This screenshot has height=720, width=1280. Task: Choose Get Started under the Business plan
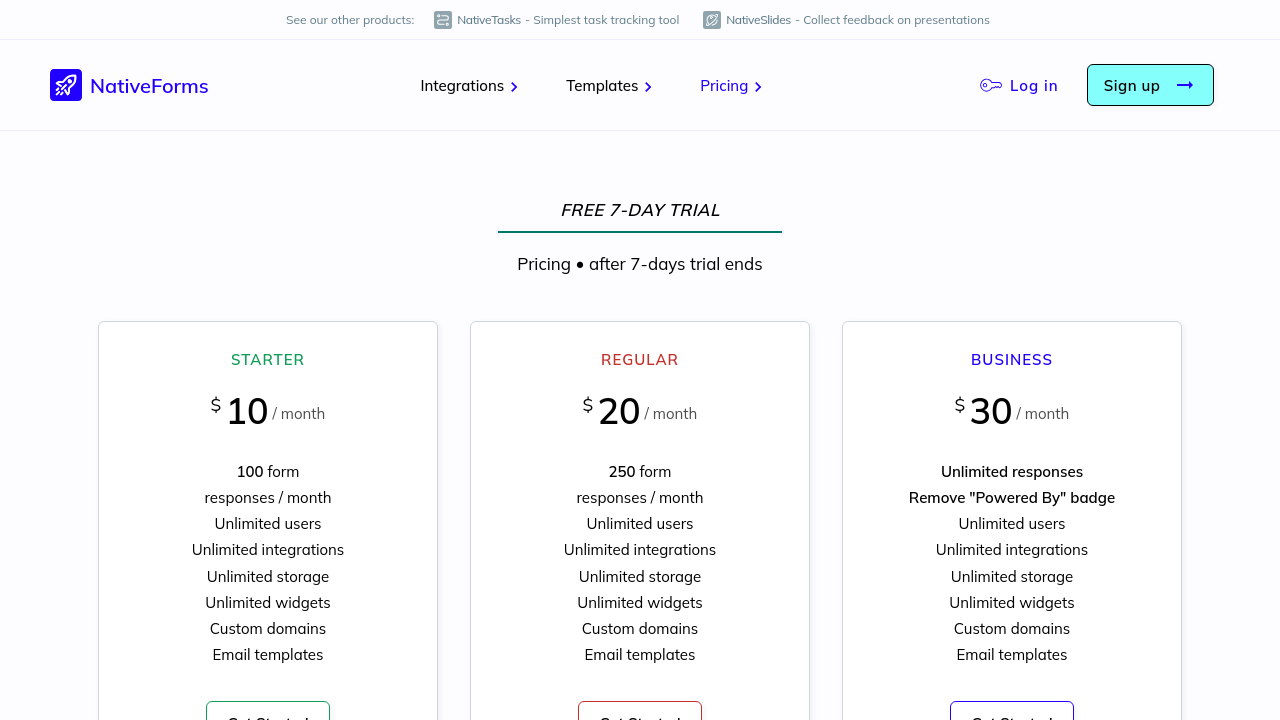1012,712
